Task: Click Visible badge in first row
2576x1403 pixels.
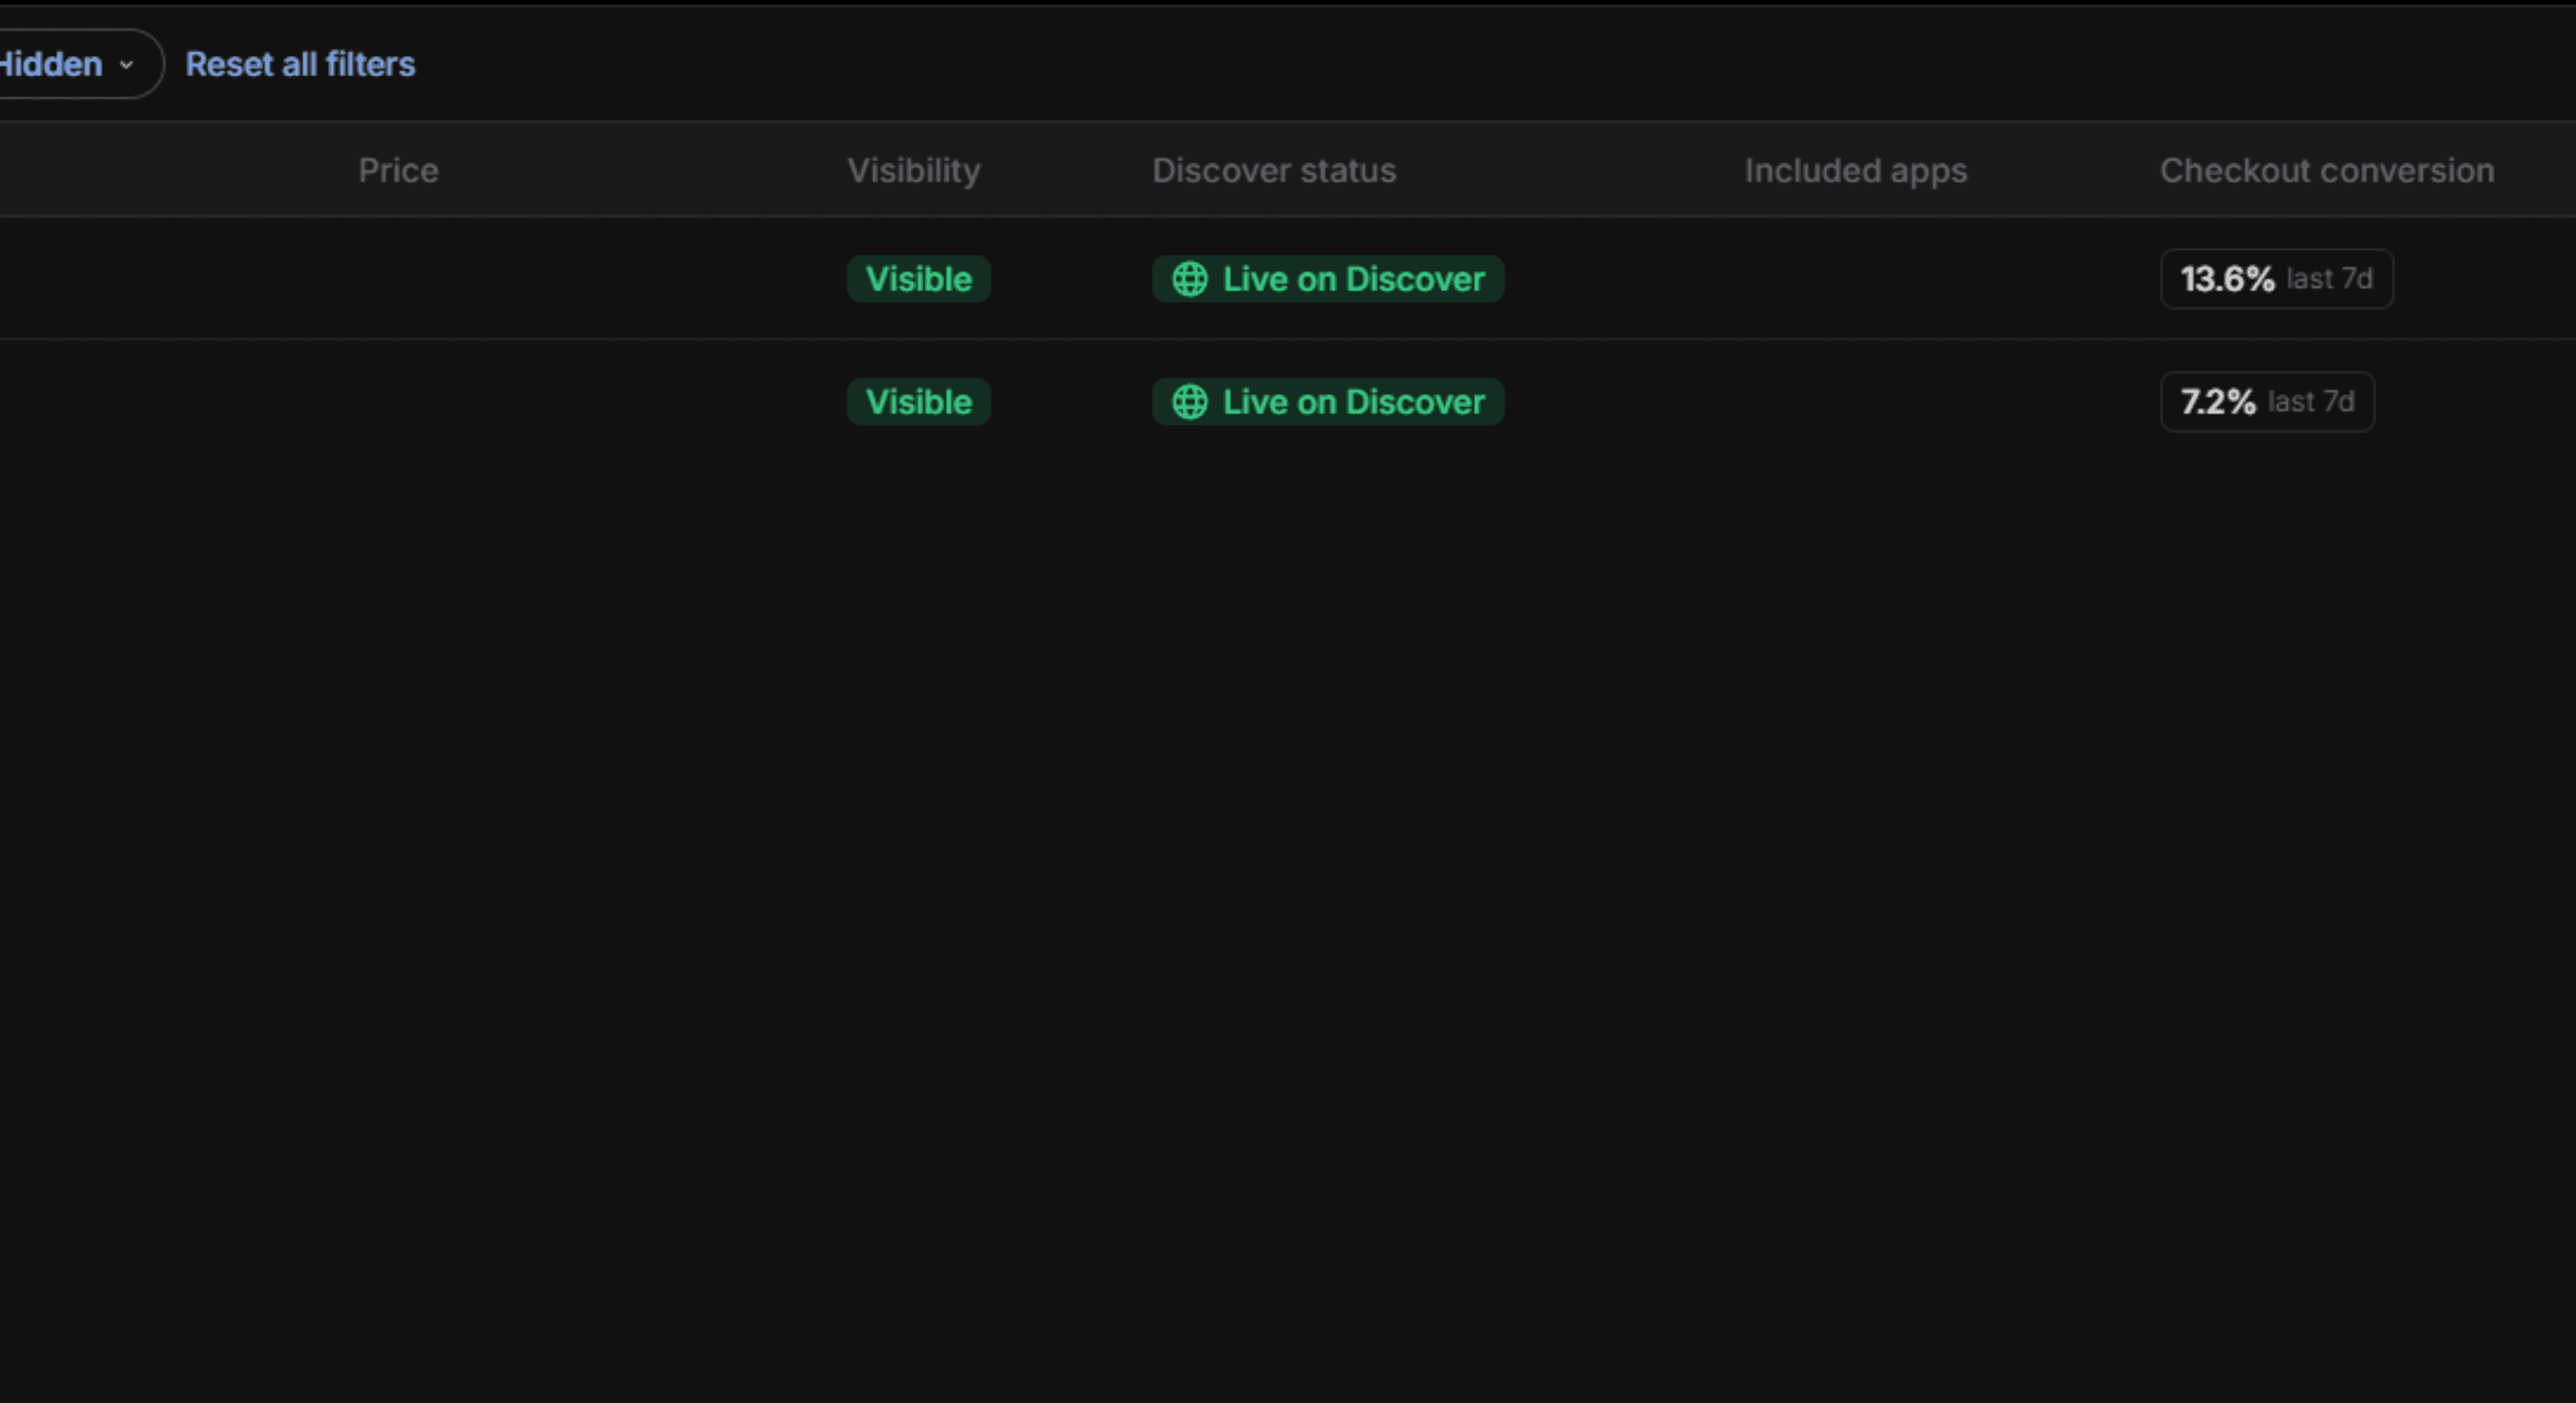Action: (918, 279)
